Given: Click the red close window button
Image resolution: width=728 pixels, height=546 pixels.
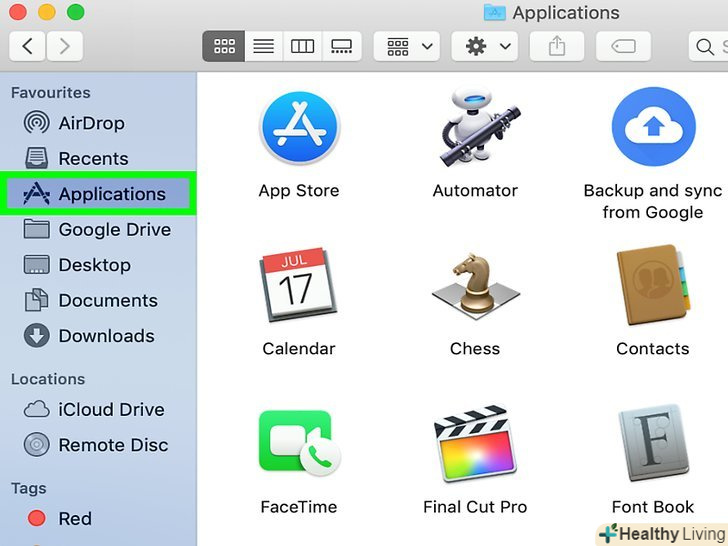Looking at the screenshot, I should tap(17, 12).
